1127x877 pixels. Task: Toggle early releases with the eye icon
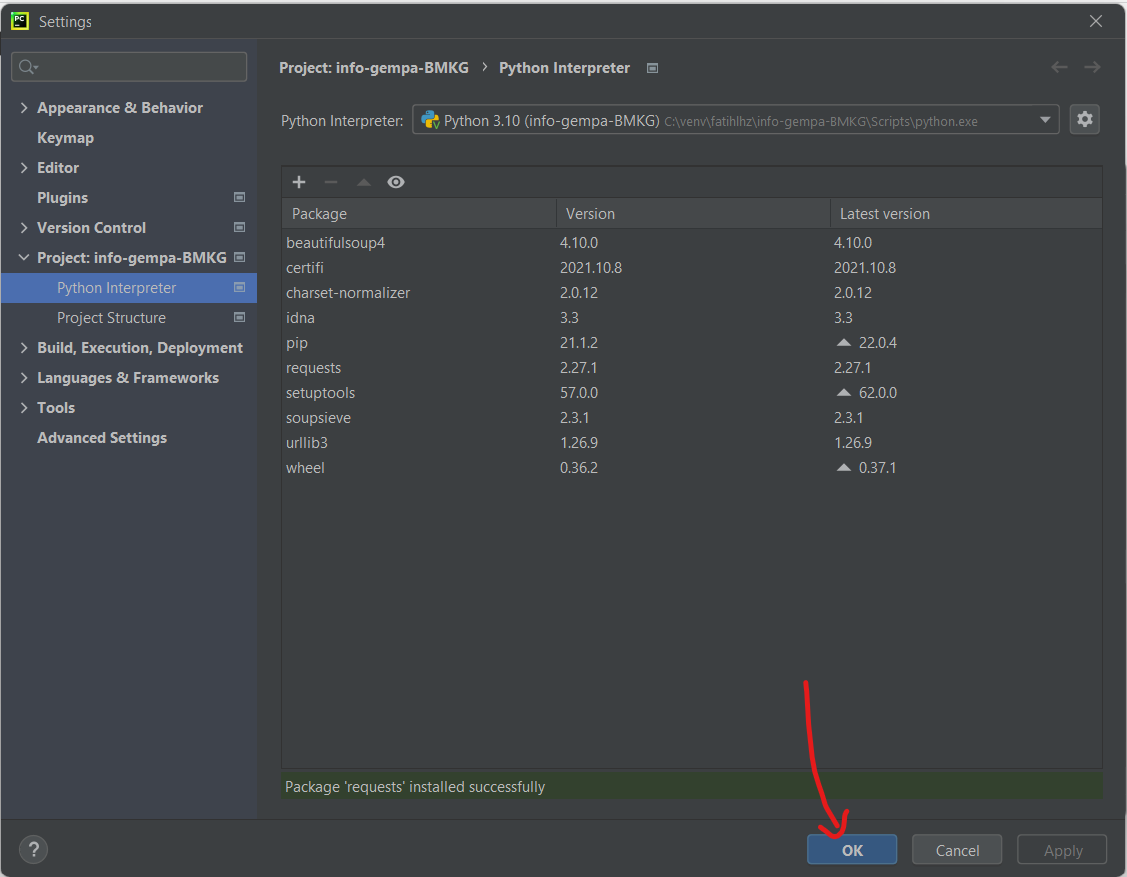(x=396, y=182)
